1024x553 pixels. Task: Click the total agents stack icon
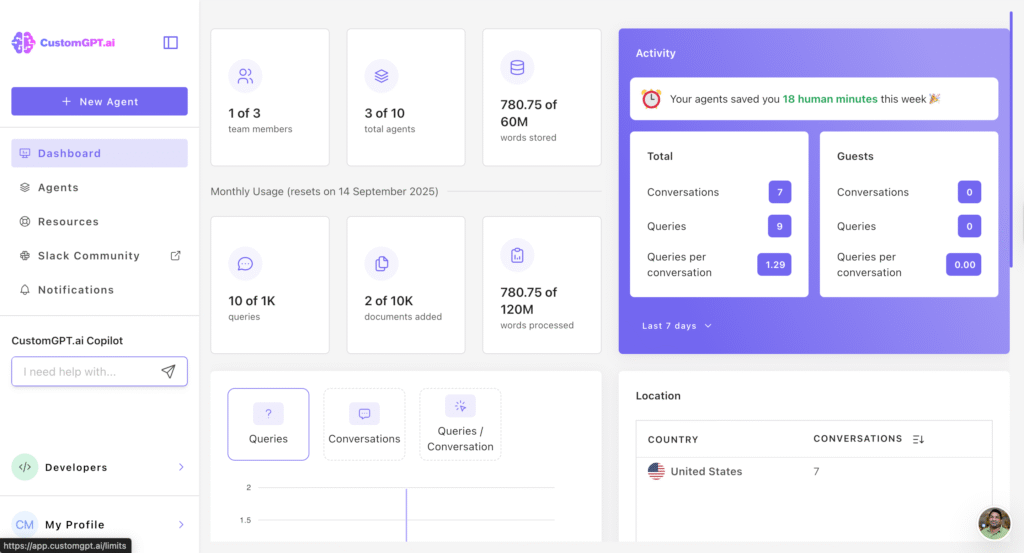(x=381, y=76)
